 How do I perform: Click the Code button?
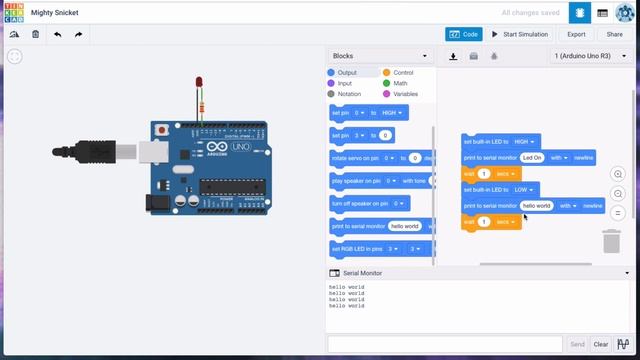pyautogui.click(x=464, y=34)
